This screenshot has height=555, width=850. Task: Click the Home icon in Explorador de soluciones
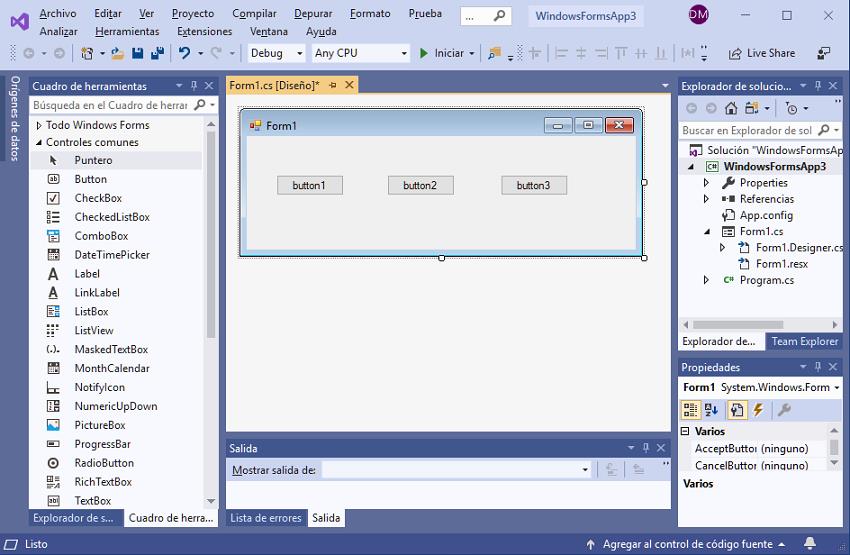click(731, 108)
